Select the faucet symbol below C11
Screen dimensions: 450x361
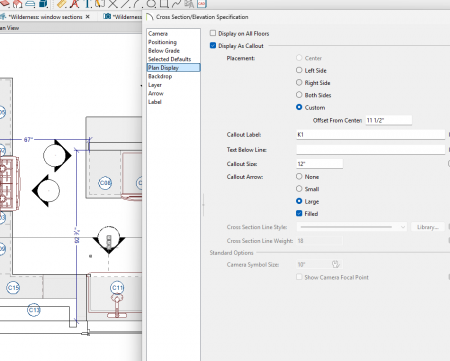[117, 306]
